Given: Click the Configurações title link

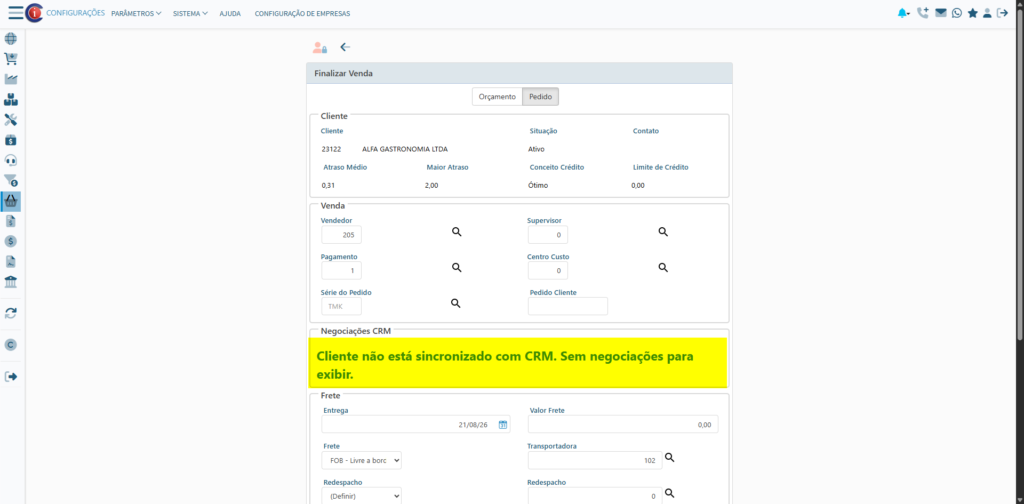Looking at the screenshot, I should [x=76, y=13].
